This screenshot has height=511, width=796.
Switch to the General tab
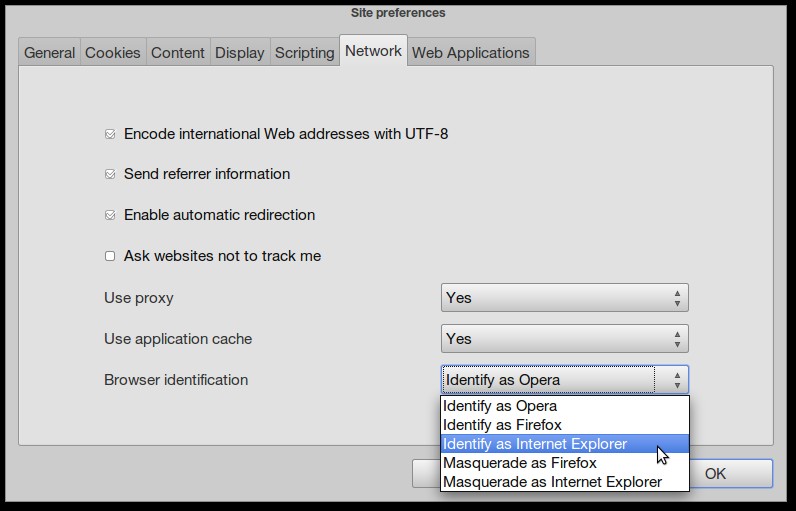49,53
